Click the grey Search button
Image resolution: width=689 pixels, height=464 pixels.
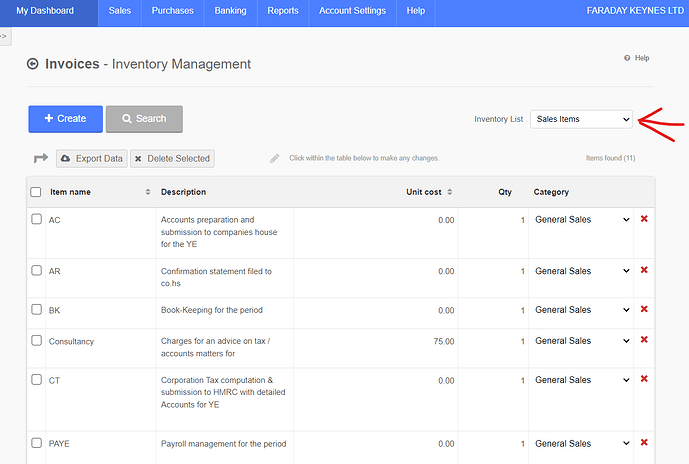tap(144, 119)
